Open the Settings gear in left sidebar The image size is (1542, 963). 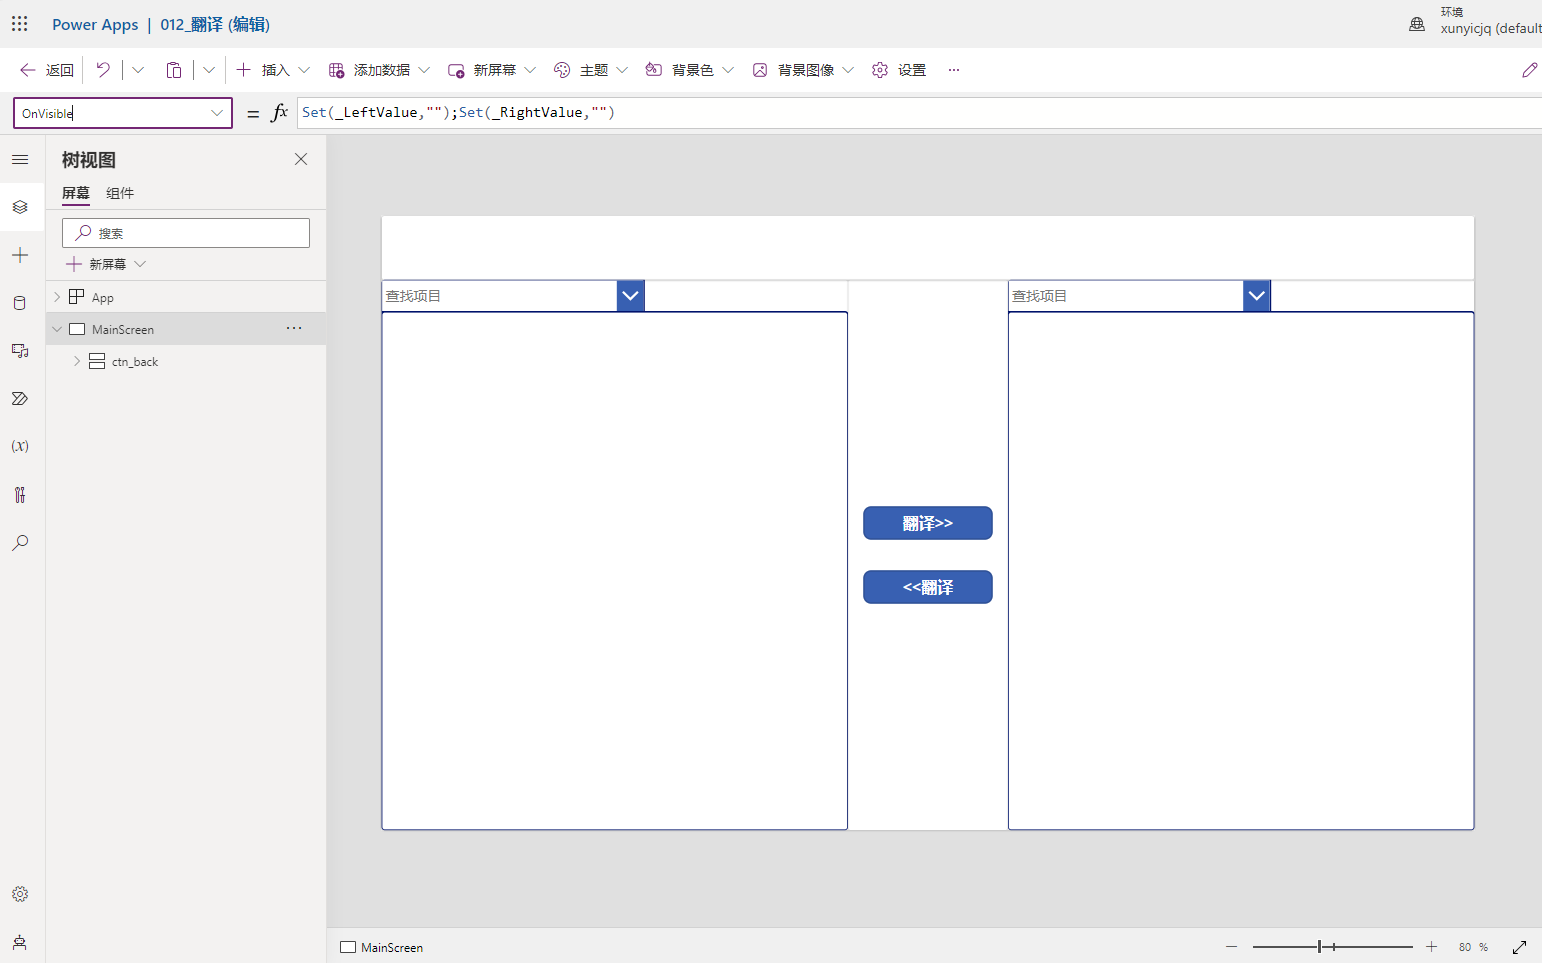[x=20, y=894]
